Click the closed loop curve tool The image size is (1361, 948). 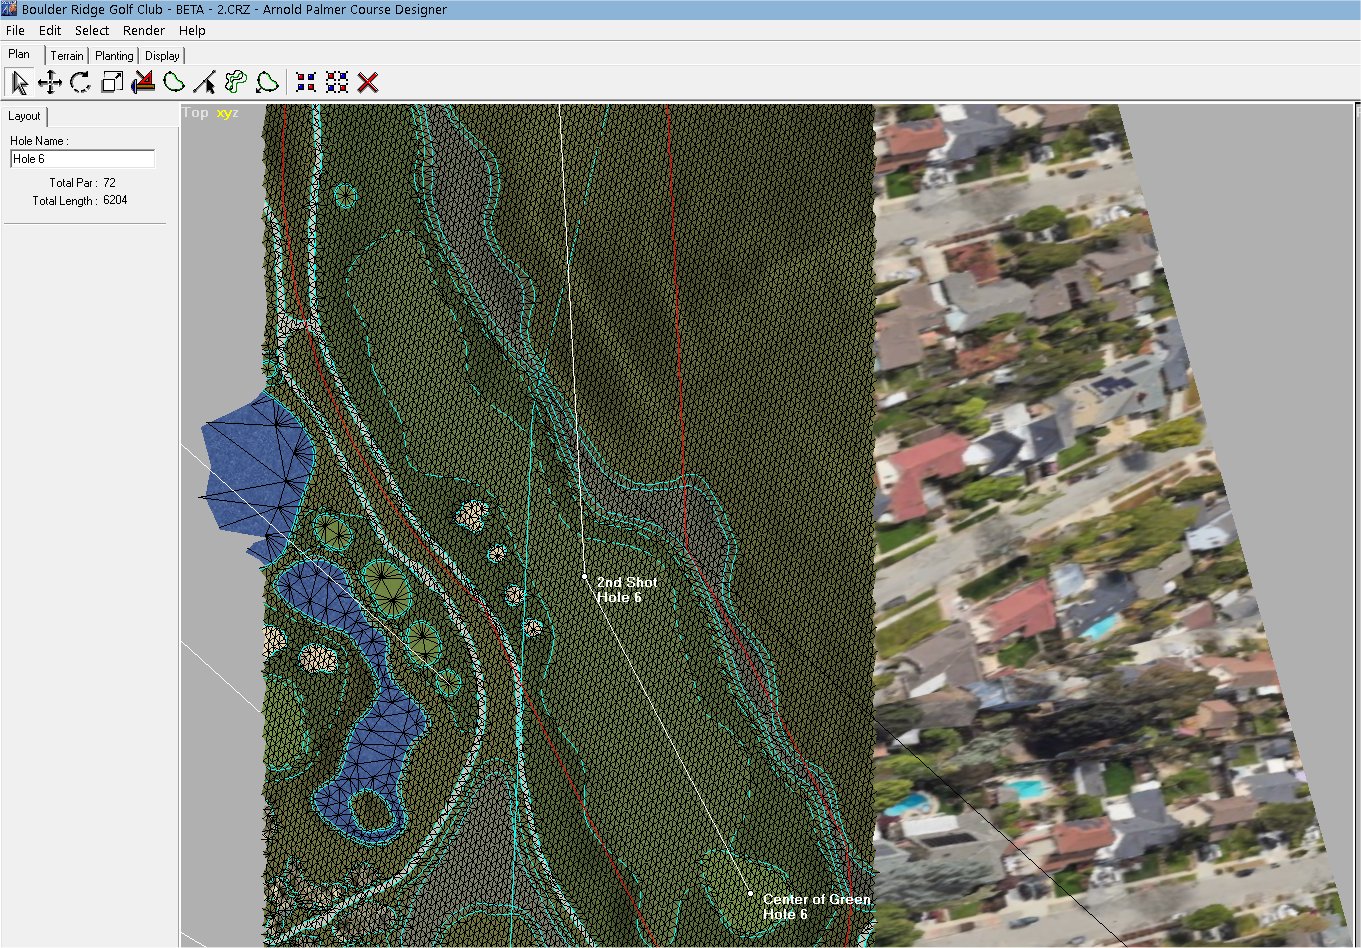[x=266, y=82]
